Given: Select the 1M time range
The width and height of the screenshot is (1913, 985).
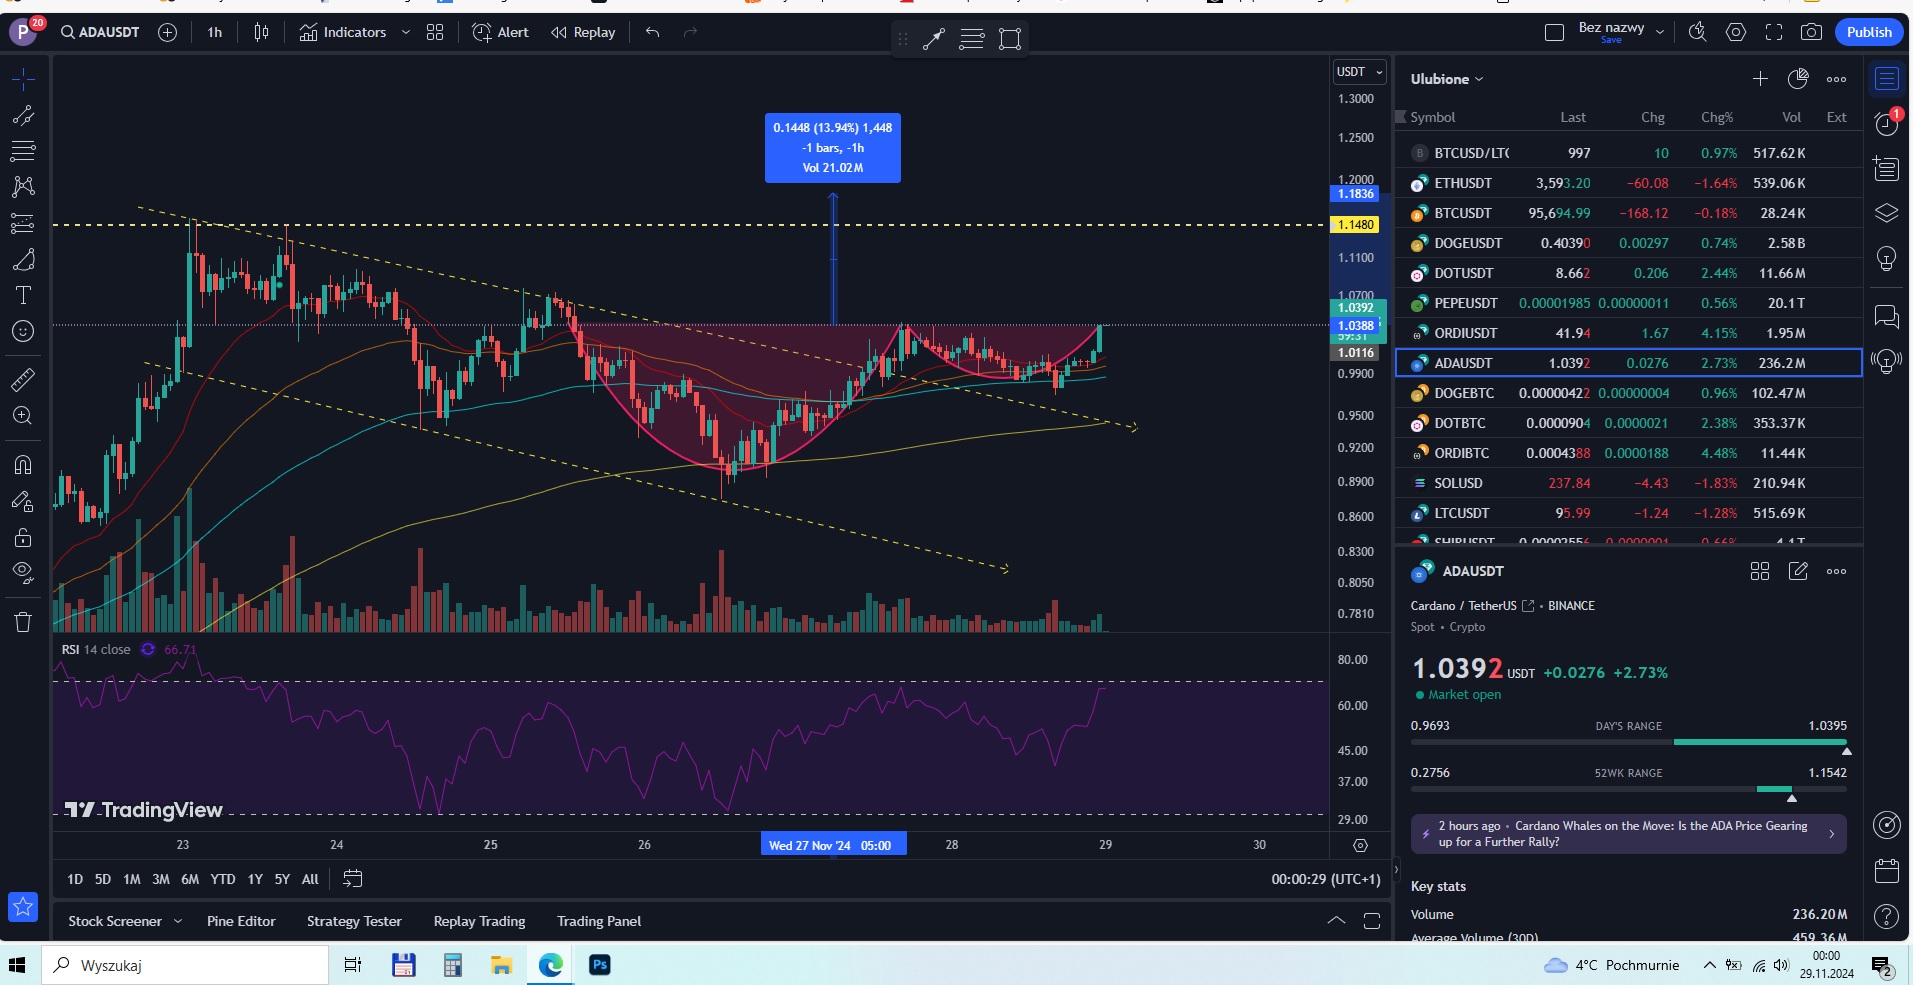Looking at the screenshot, I should click(x=132, y=879).
